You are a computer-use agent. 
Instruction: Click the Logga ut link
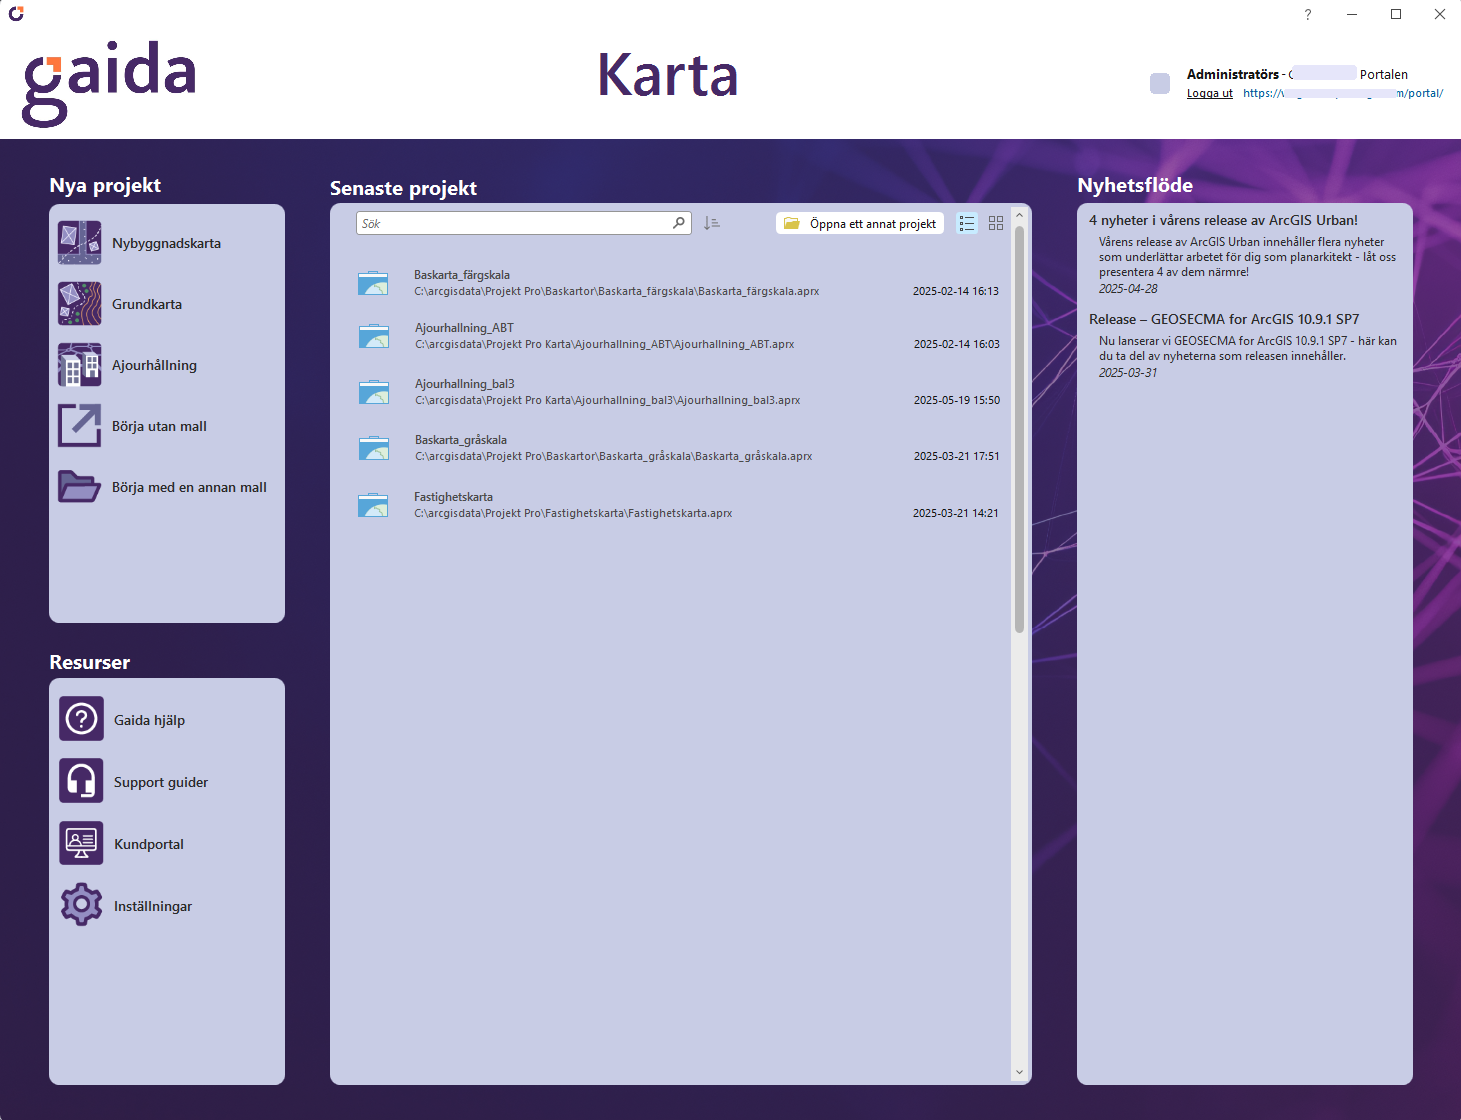(1209, 93)
